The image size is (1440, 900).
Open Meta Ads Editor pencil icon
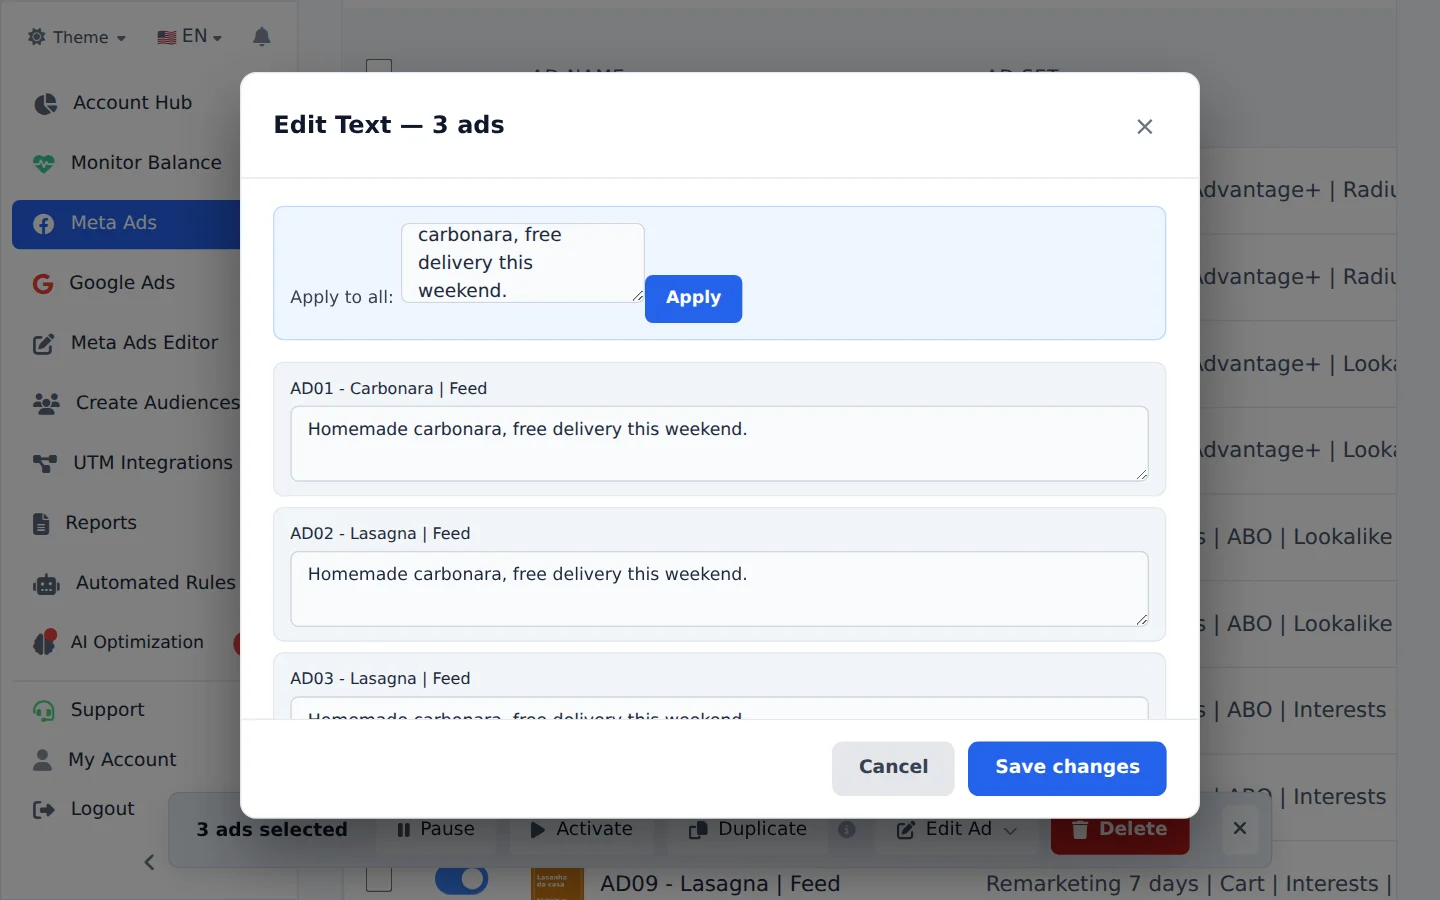(x=44, y=344)
